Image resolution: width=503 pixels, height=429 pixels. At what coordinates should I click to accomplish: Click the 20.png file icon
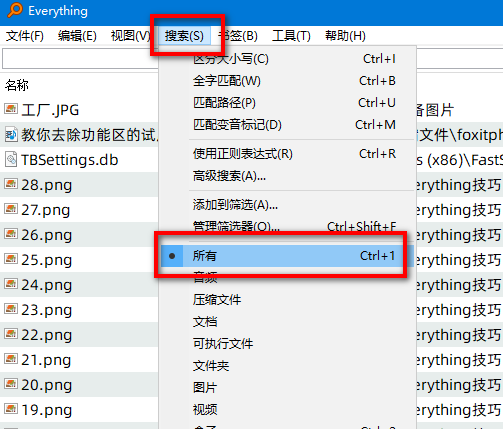click(x=11, y=384)
